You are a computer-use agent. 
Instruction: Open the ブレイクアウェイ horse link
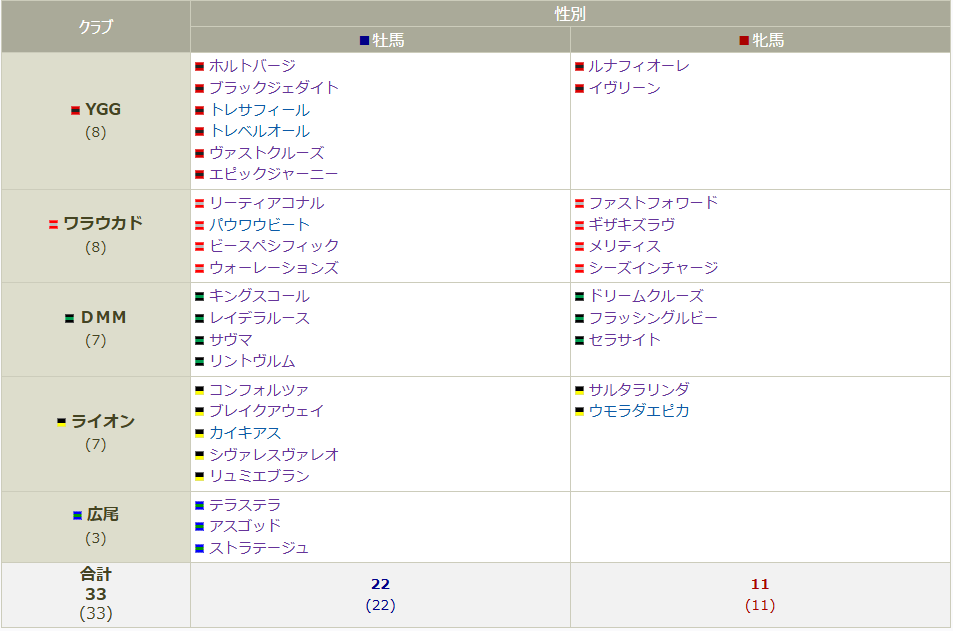pos(267,411)
